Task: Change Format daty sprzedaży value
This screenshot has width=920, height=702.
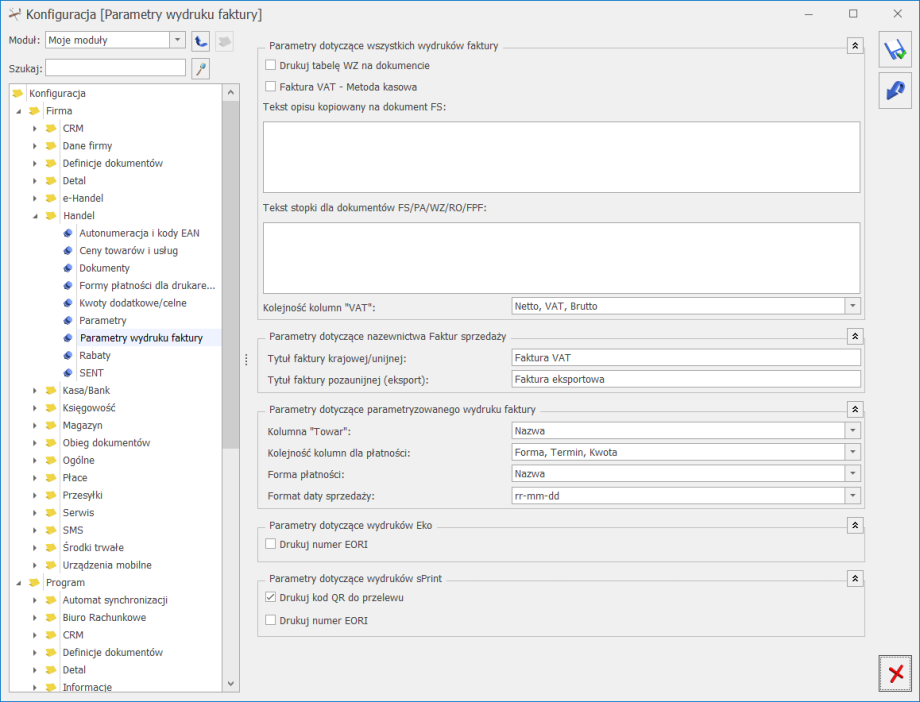Action: click(x=852, y=494)
